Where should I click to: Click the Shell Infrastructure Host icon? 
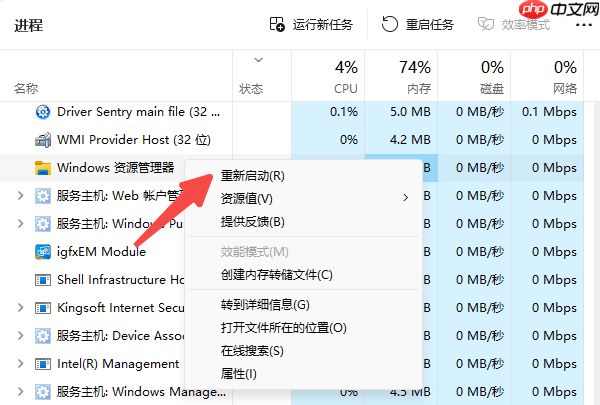[43, 280]
